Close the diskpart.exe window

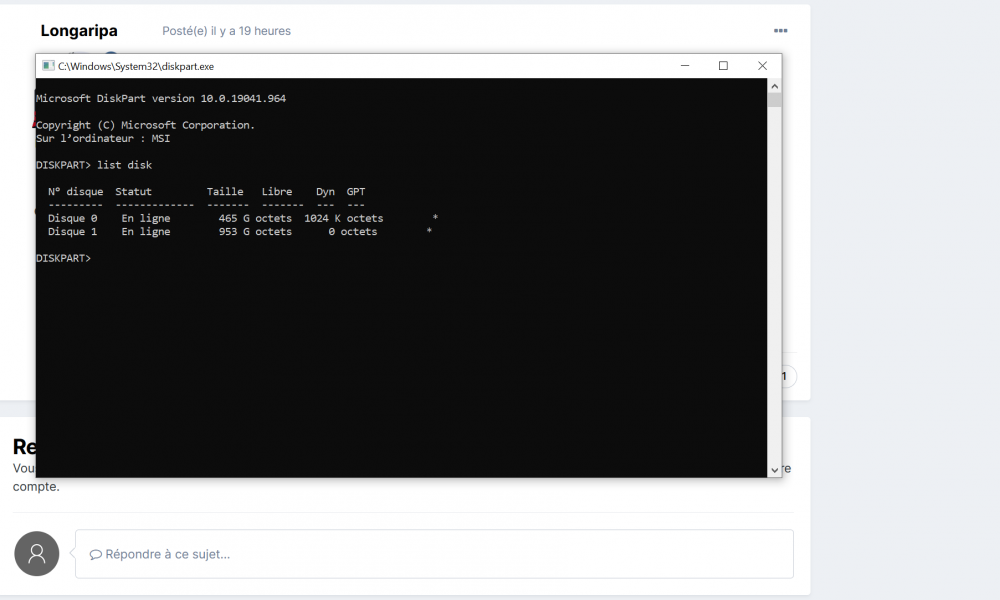click(762, 66)
